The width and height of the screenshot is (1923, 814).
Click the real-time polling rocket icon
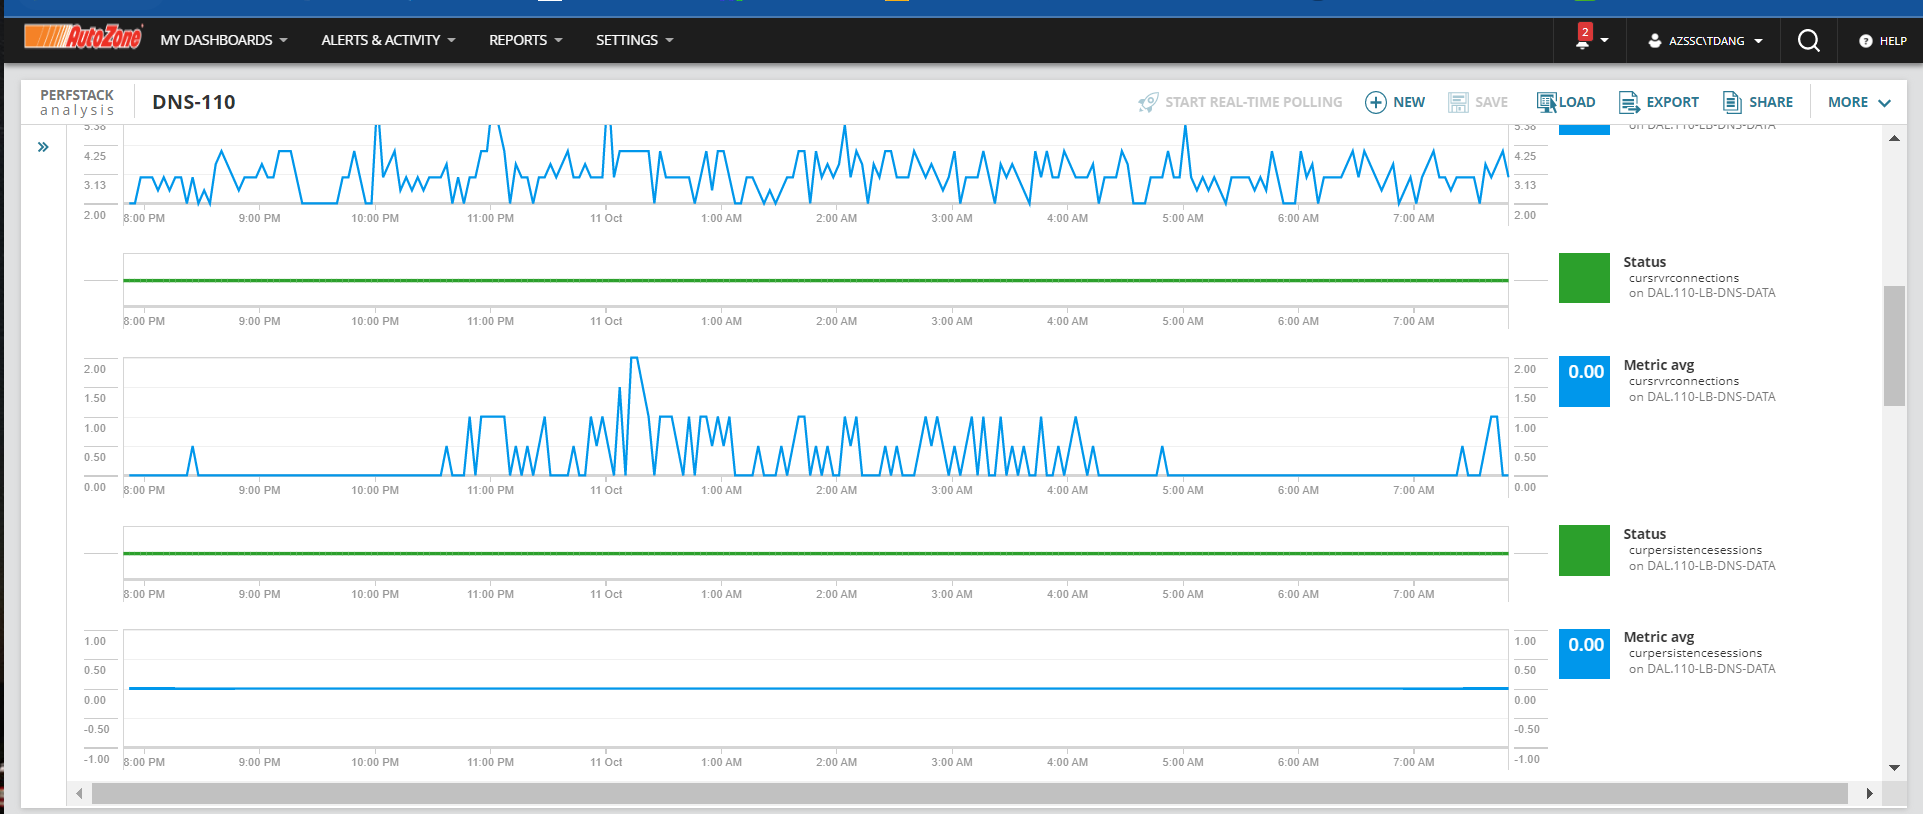(x=1148, y=102)
